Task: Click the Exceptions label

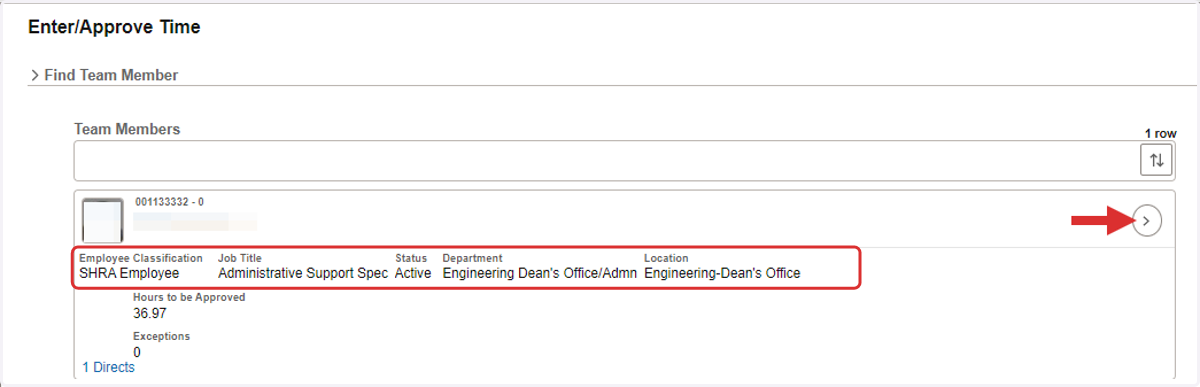Action: point(161,336)
